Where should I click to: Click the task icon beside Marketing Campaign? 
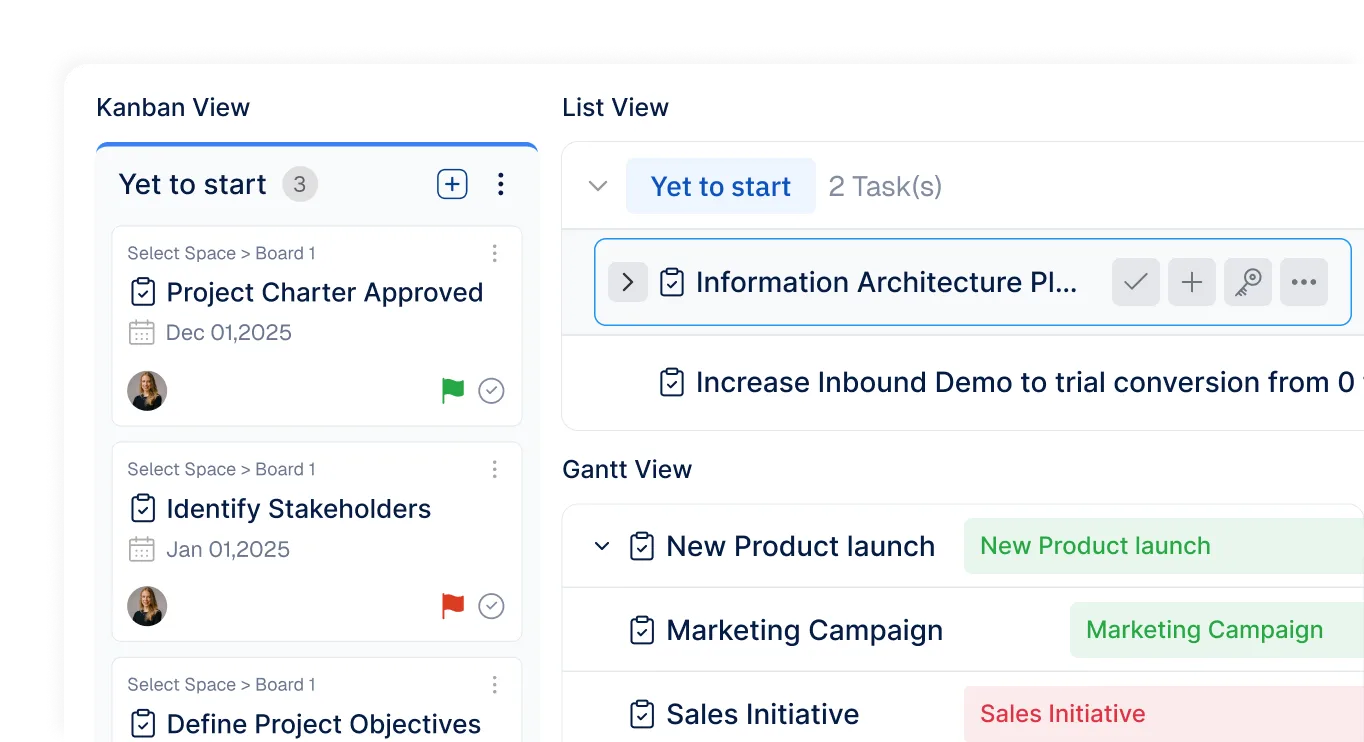pos(642,630)
